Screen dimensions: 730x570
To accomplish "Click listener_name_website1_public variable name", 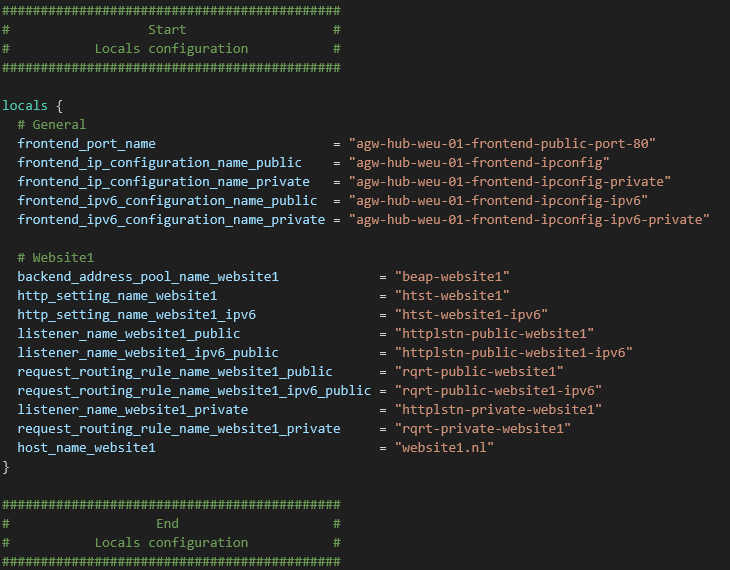I will (x=129, y=333).
